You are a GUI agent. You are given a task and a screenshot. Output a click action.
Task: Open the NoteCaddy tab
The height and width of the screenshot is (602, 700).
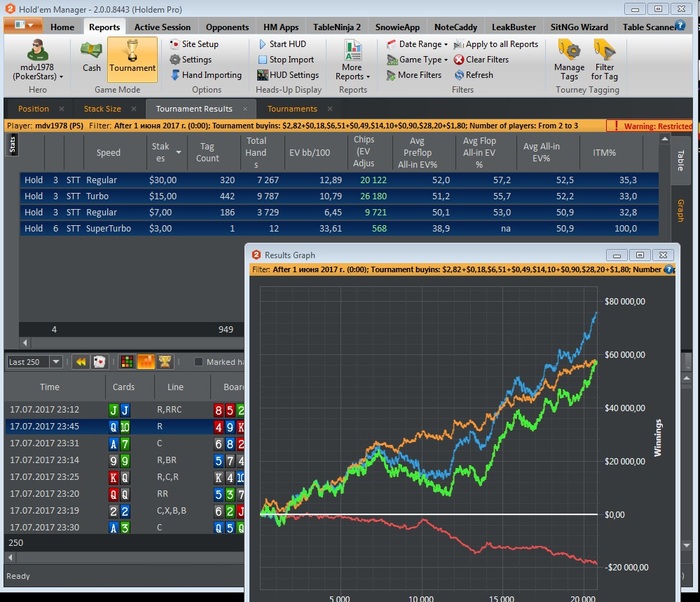(x=455, y=27)
